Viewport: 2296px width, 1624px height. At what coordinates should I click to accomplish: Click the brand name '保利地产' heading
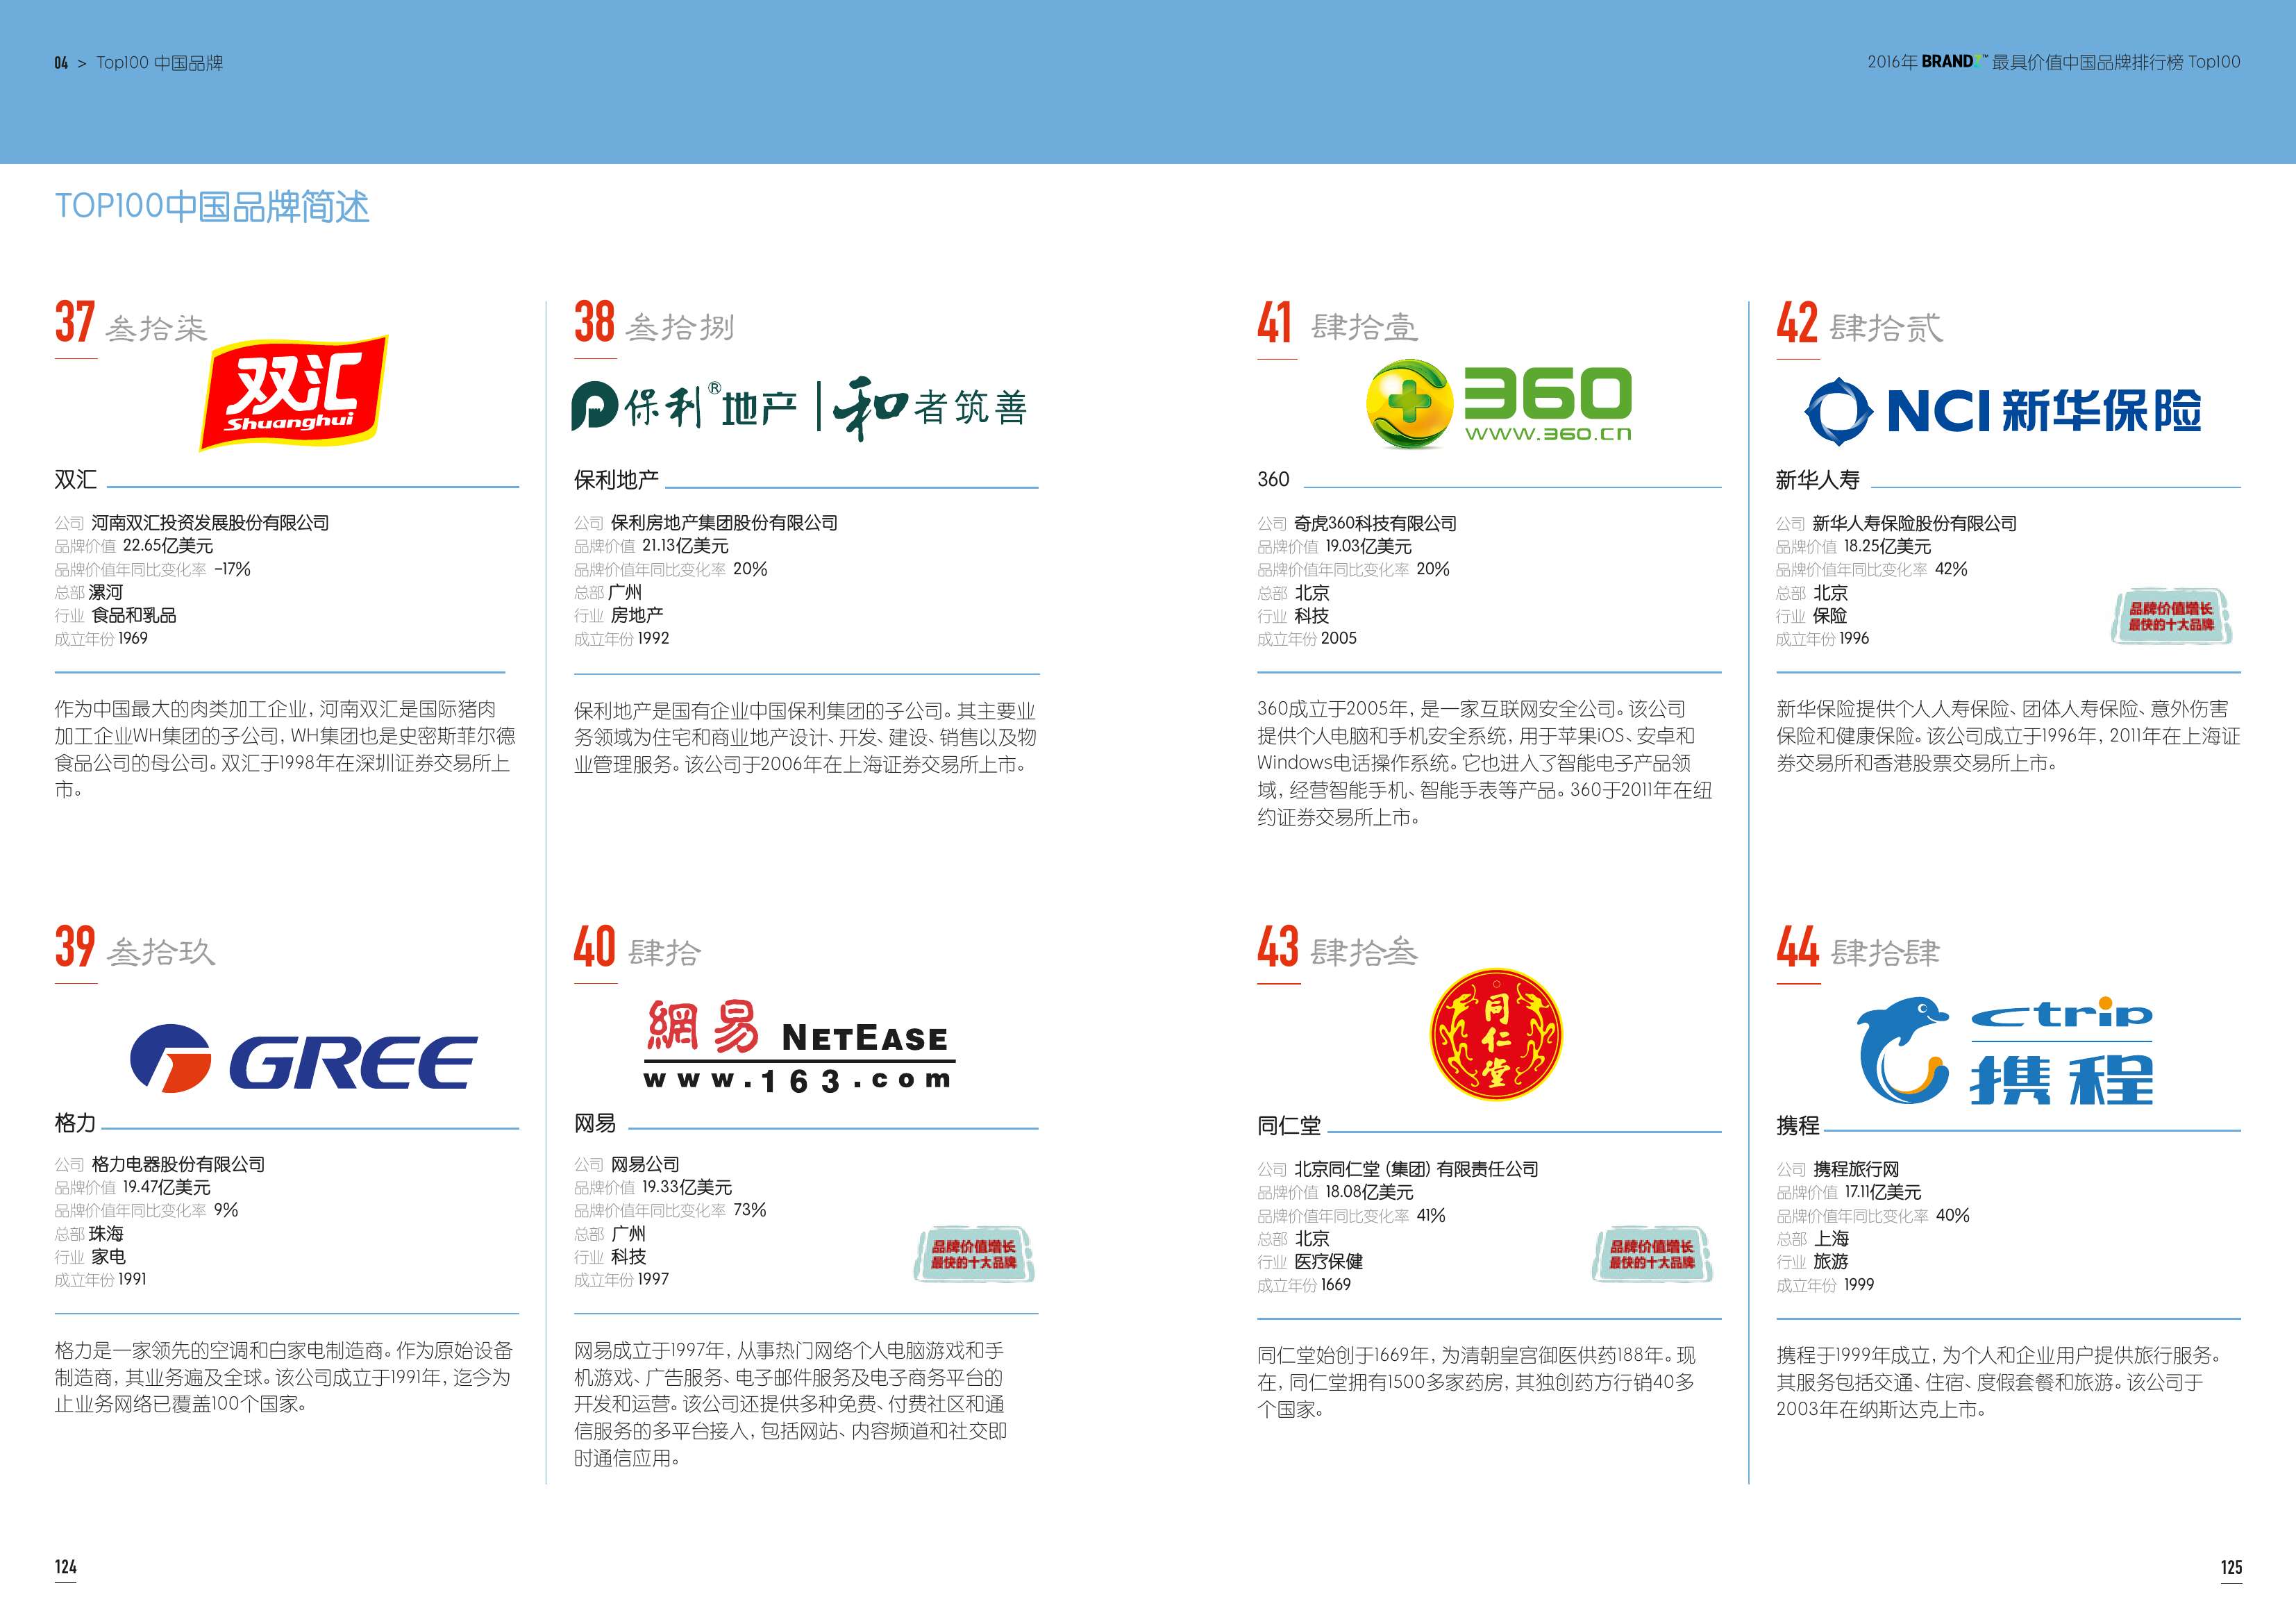point(616,480)
